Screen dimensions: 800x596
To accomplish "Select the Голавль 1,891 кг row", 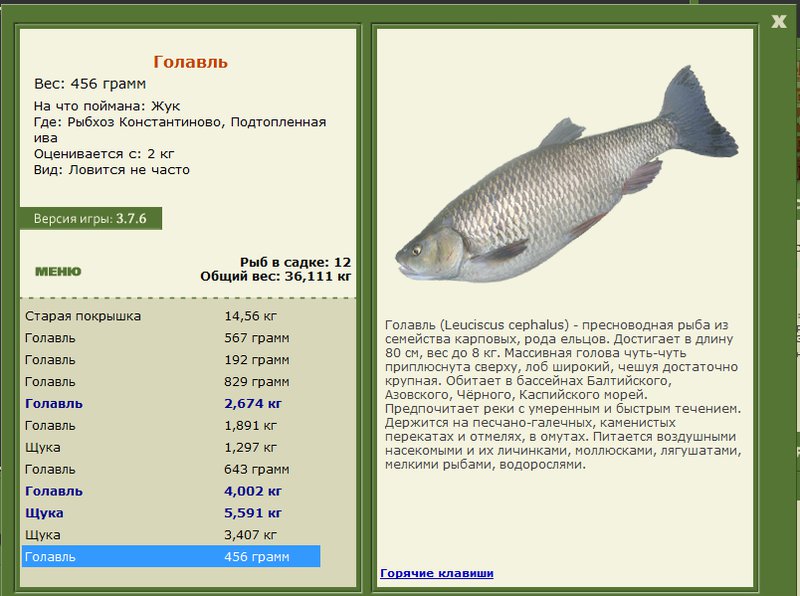I will click(171, 426).
